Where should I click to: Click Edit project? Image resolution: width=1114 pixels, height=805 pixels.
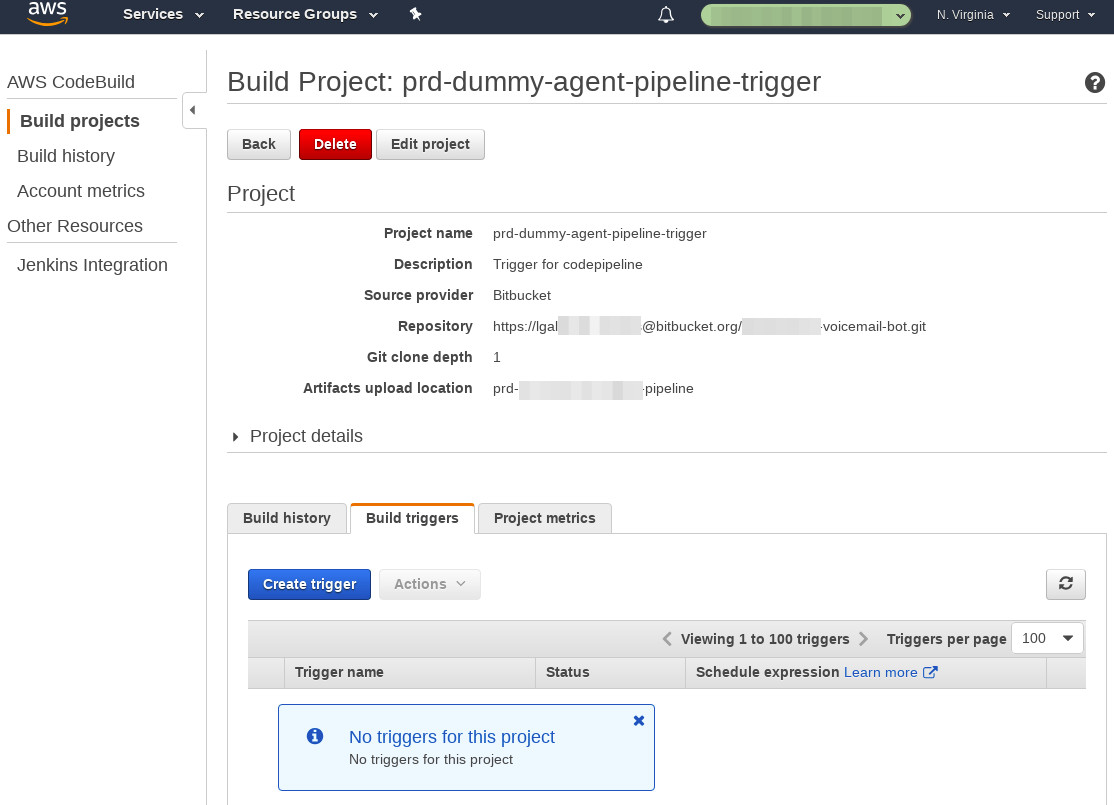(431, 144)
